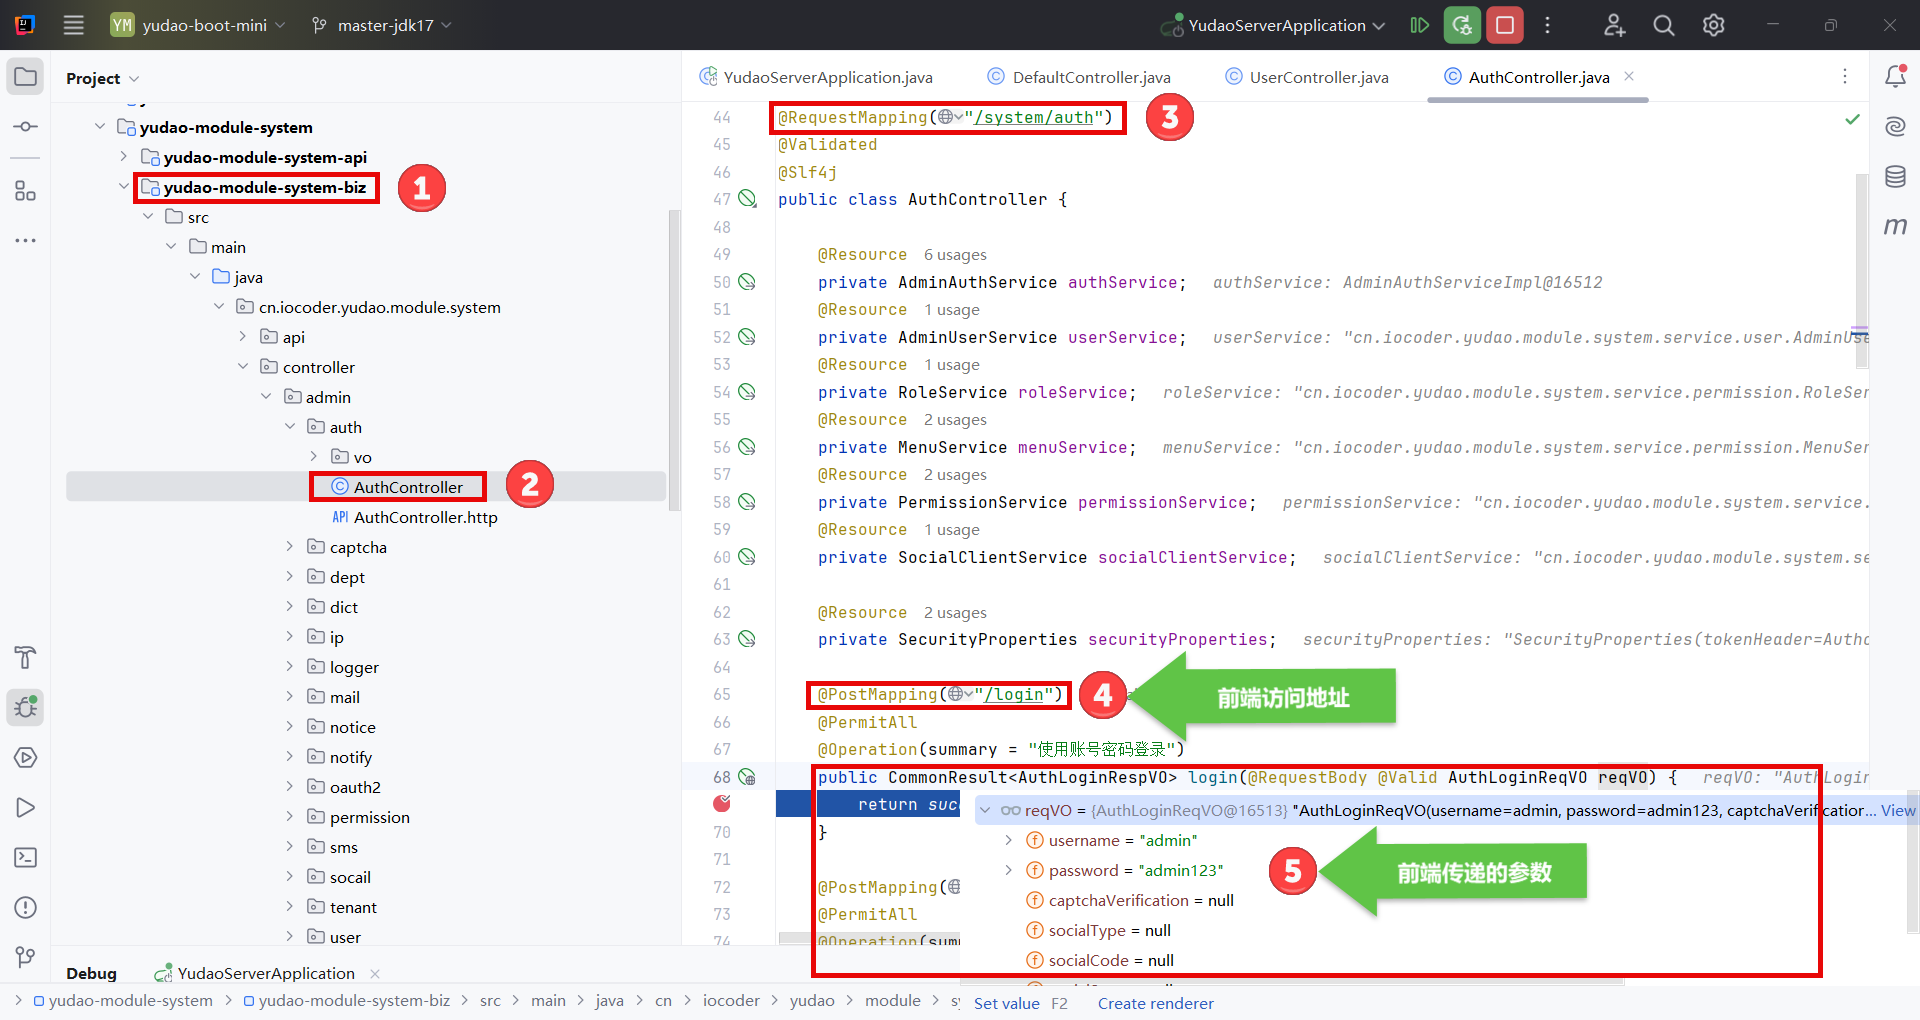Screen dimensions: 1920x1020
Task: Open the Commit tool window
Action: pos(25,127)
